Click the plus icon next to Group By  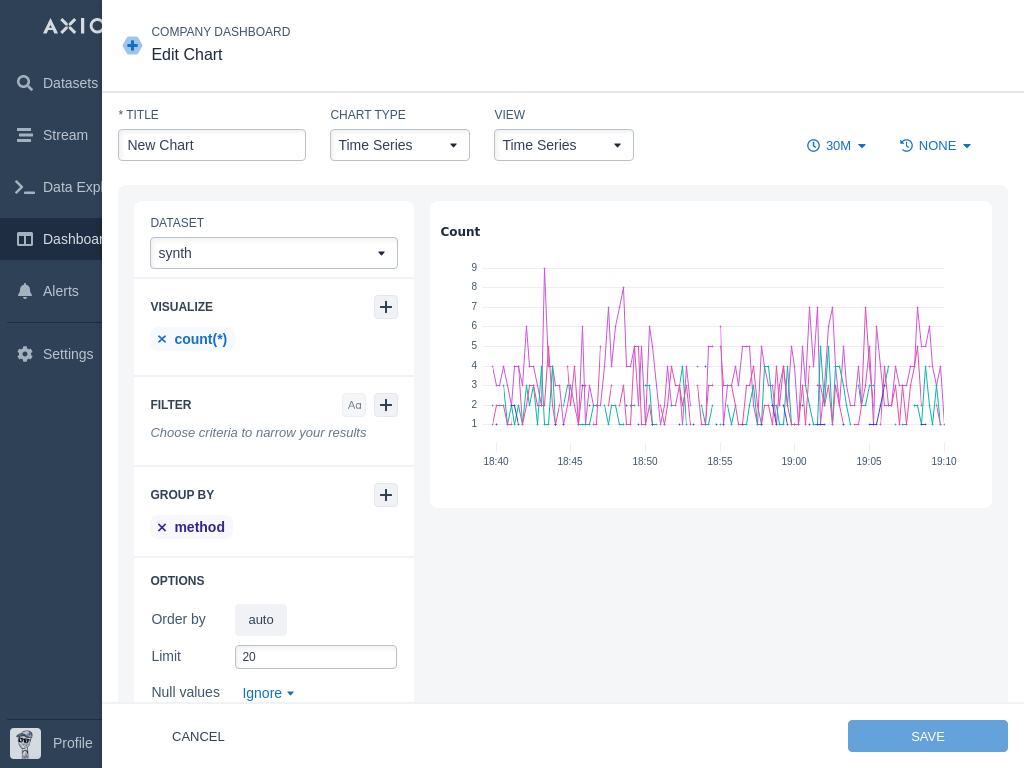tap(386, 495)
